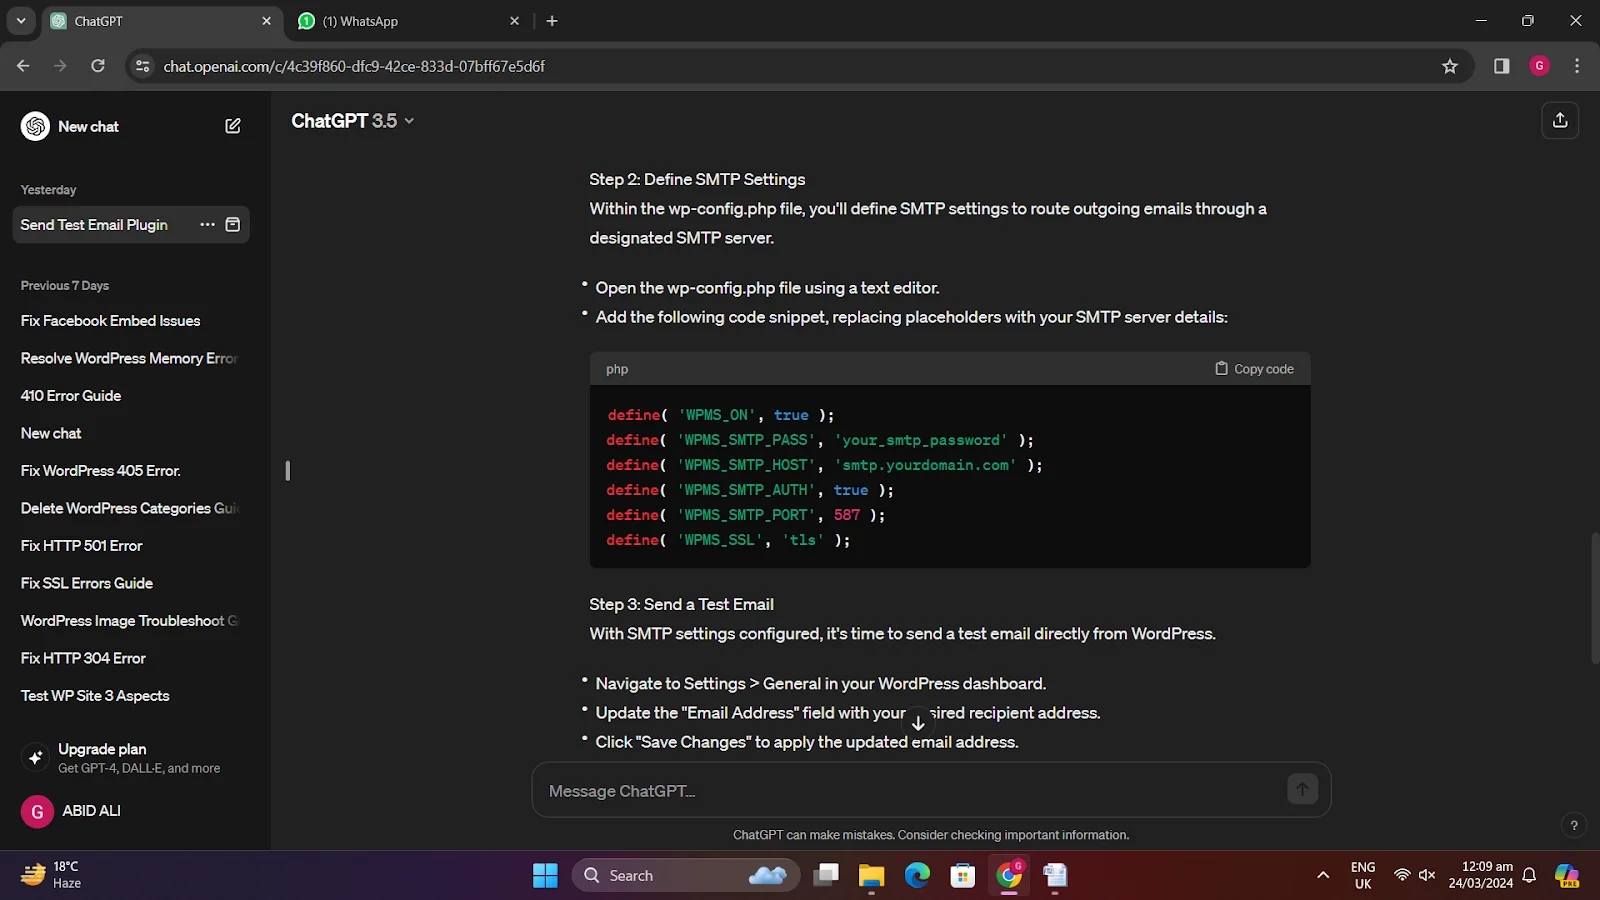1600x900 pixels.
Task: Click the ENG UK language indicator
Action: click(1363, 876)
